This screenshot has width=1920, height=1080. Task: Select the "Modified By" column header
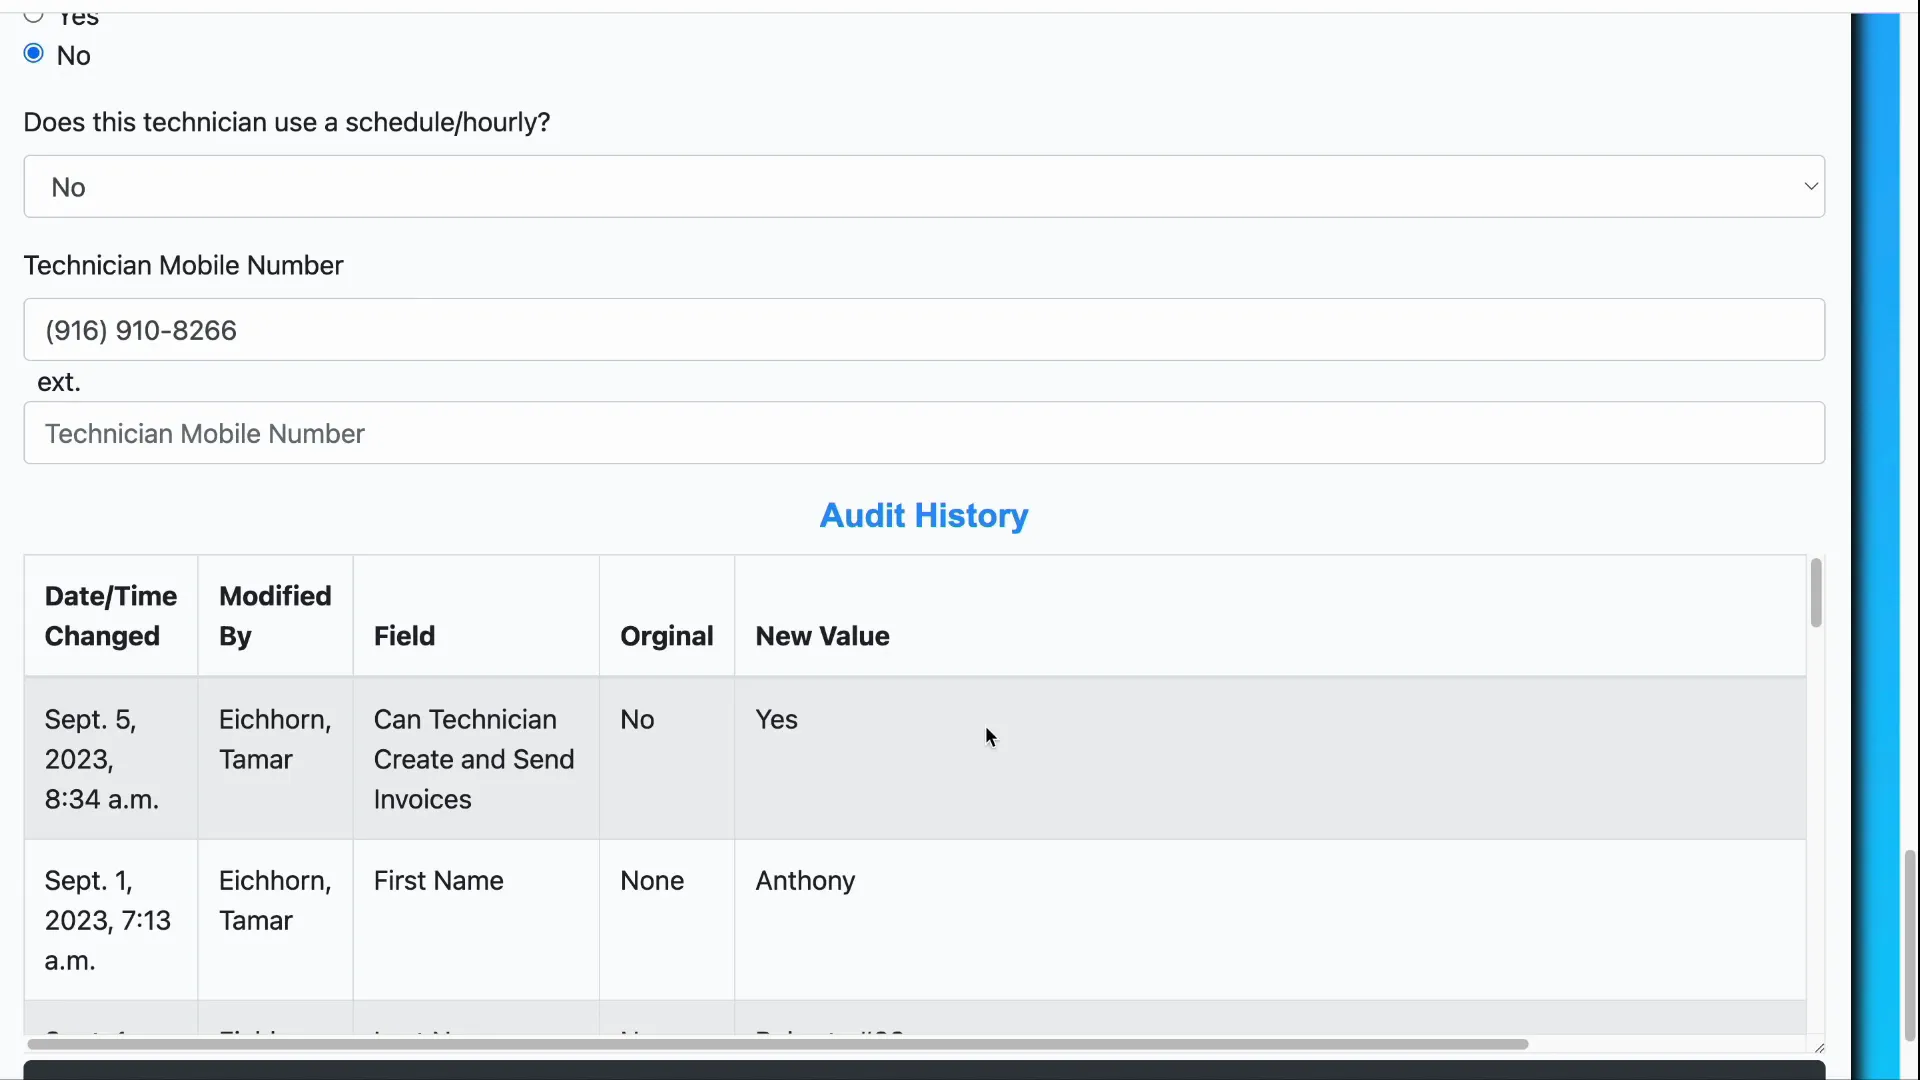(275, 615)
